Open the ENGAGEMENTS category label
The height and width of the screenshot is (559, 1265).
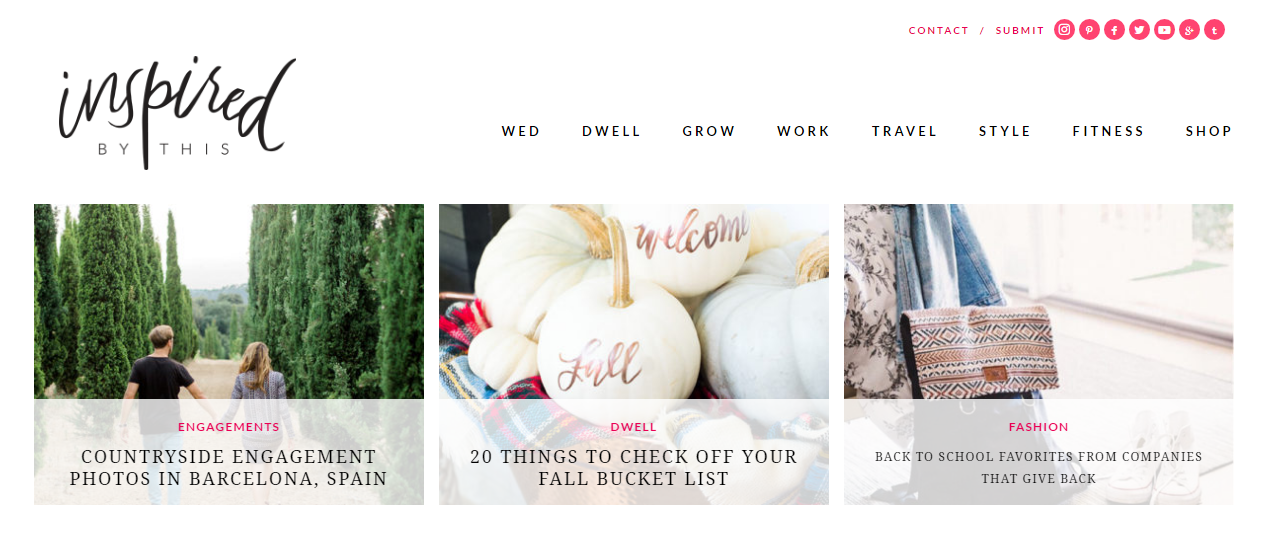[229, 427]
